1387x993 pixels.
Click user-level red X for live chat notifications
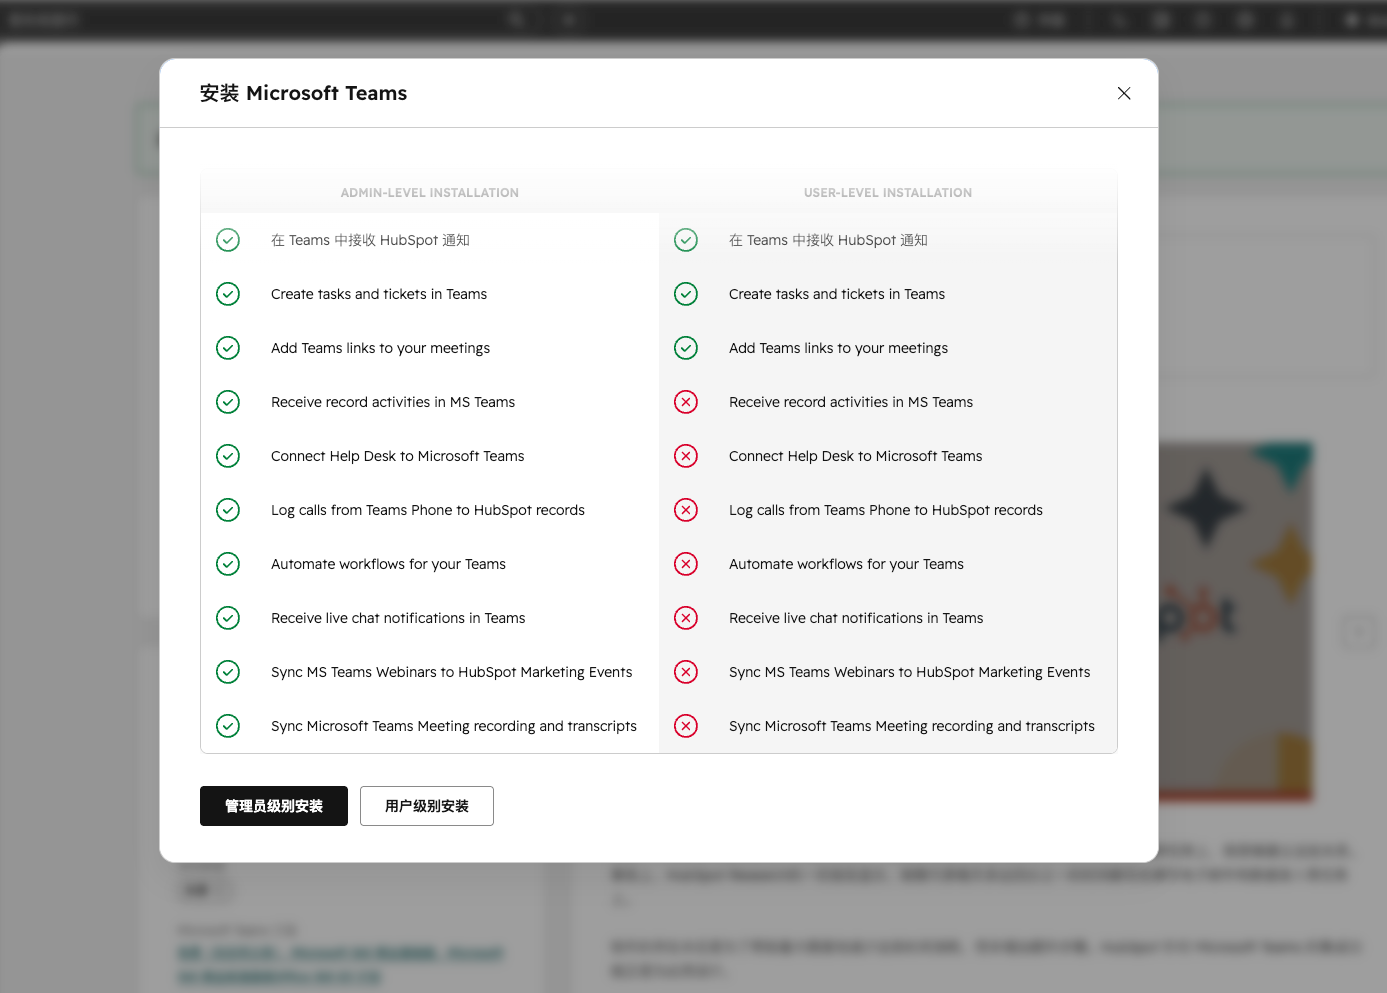[686, 618]
